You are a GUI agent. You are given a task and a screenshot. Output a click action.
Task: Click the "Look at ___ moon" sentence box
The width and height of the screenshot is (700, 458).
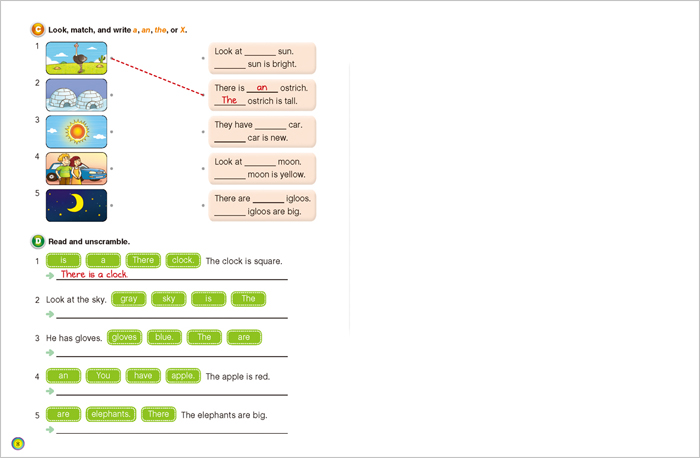click(x=262, y=168)
